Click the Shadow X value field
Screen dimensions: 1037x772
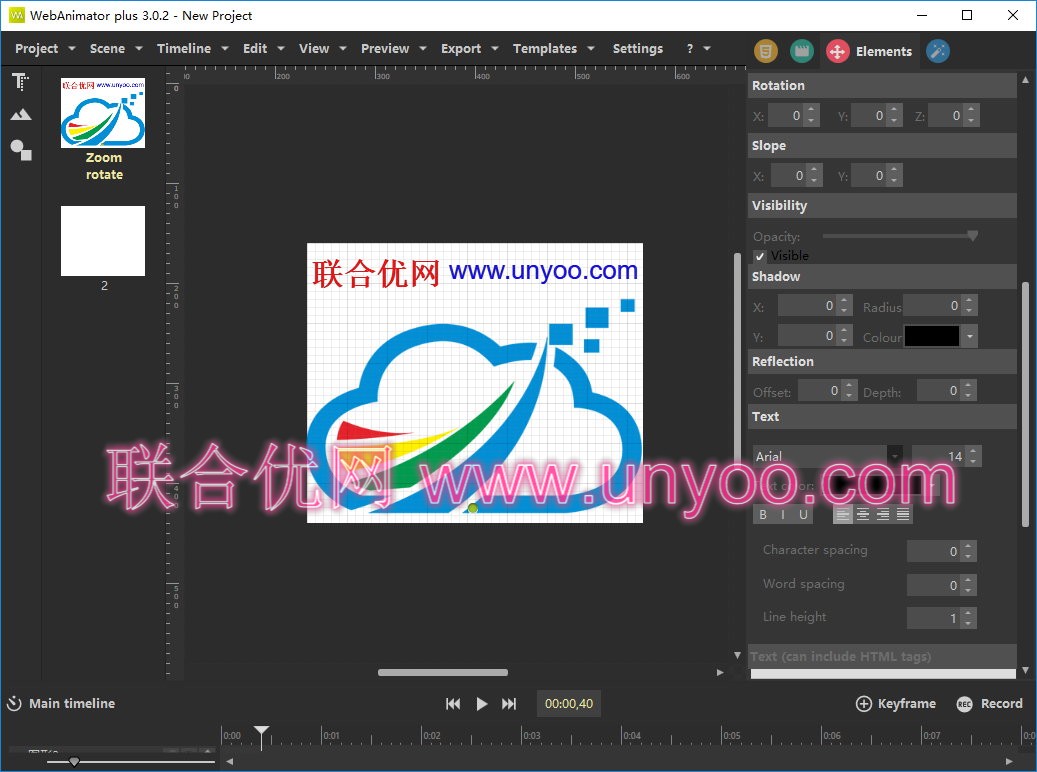pyautogui.click(x=808, y=306)
